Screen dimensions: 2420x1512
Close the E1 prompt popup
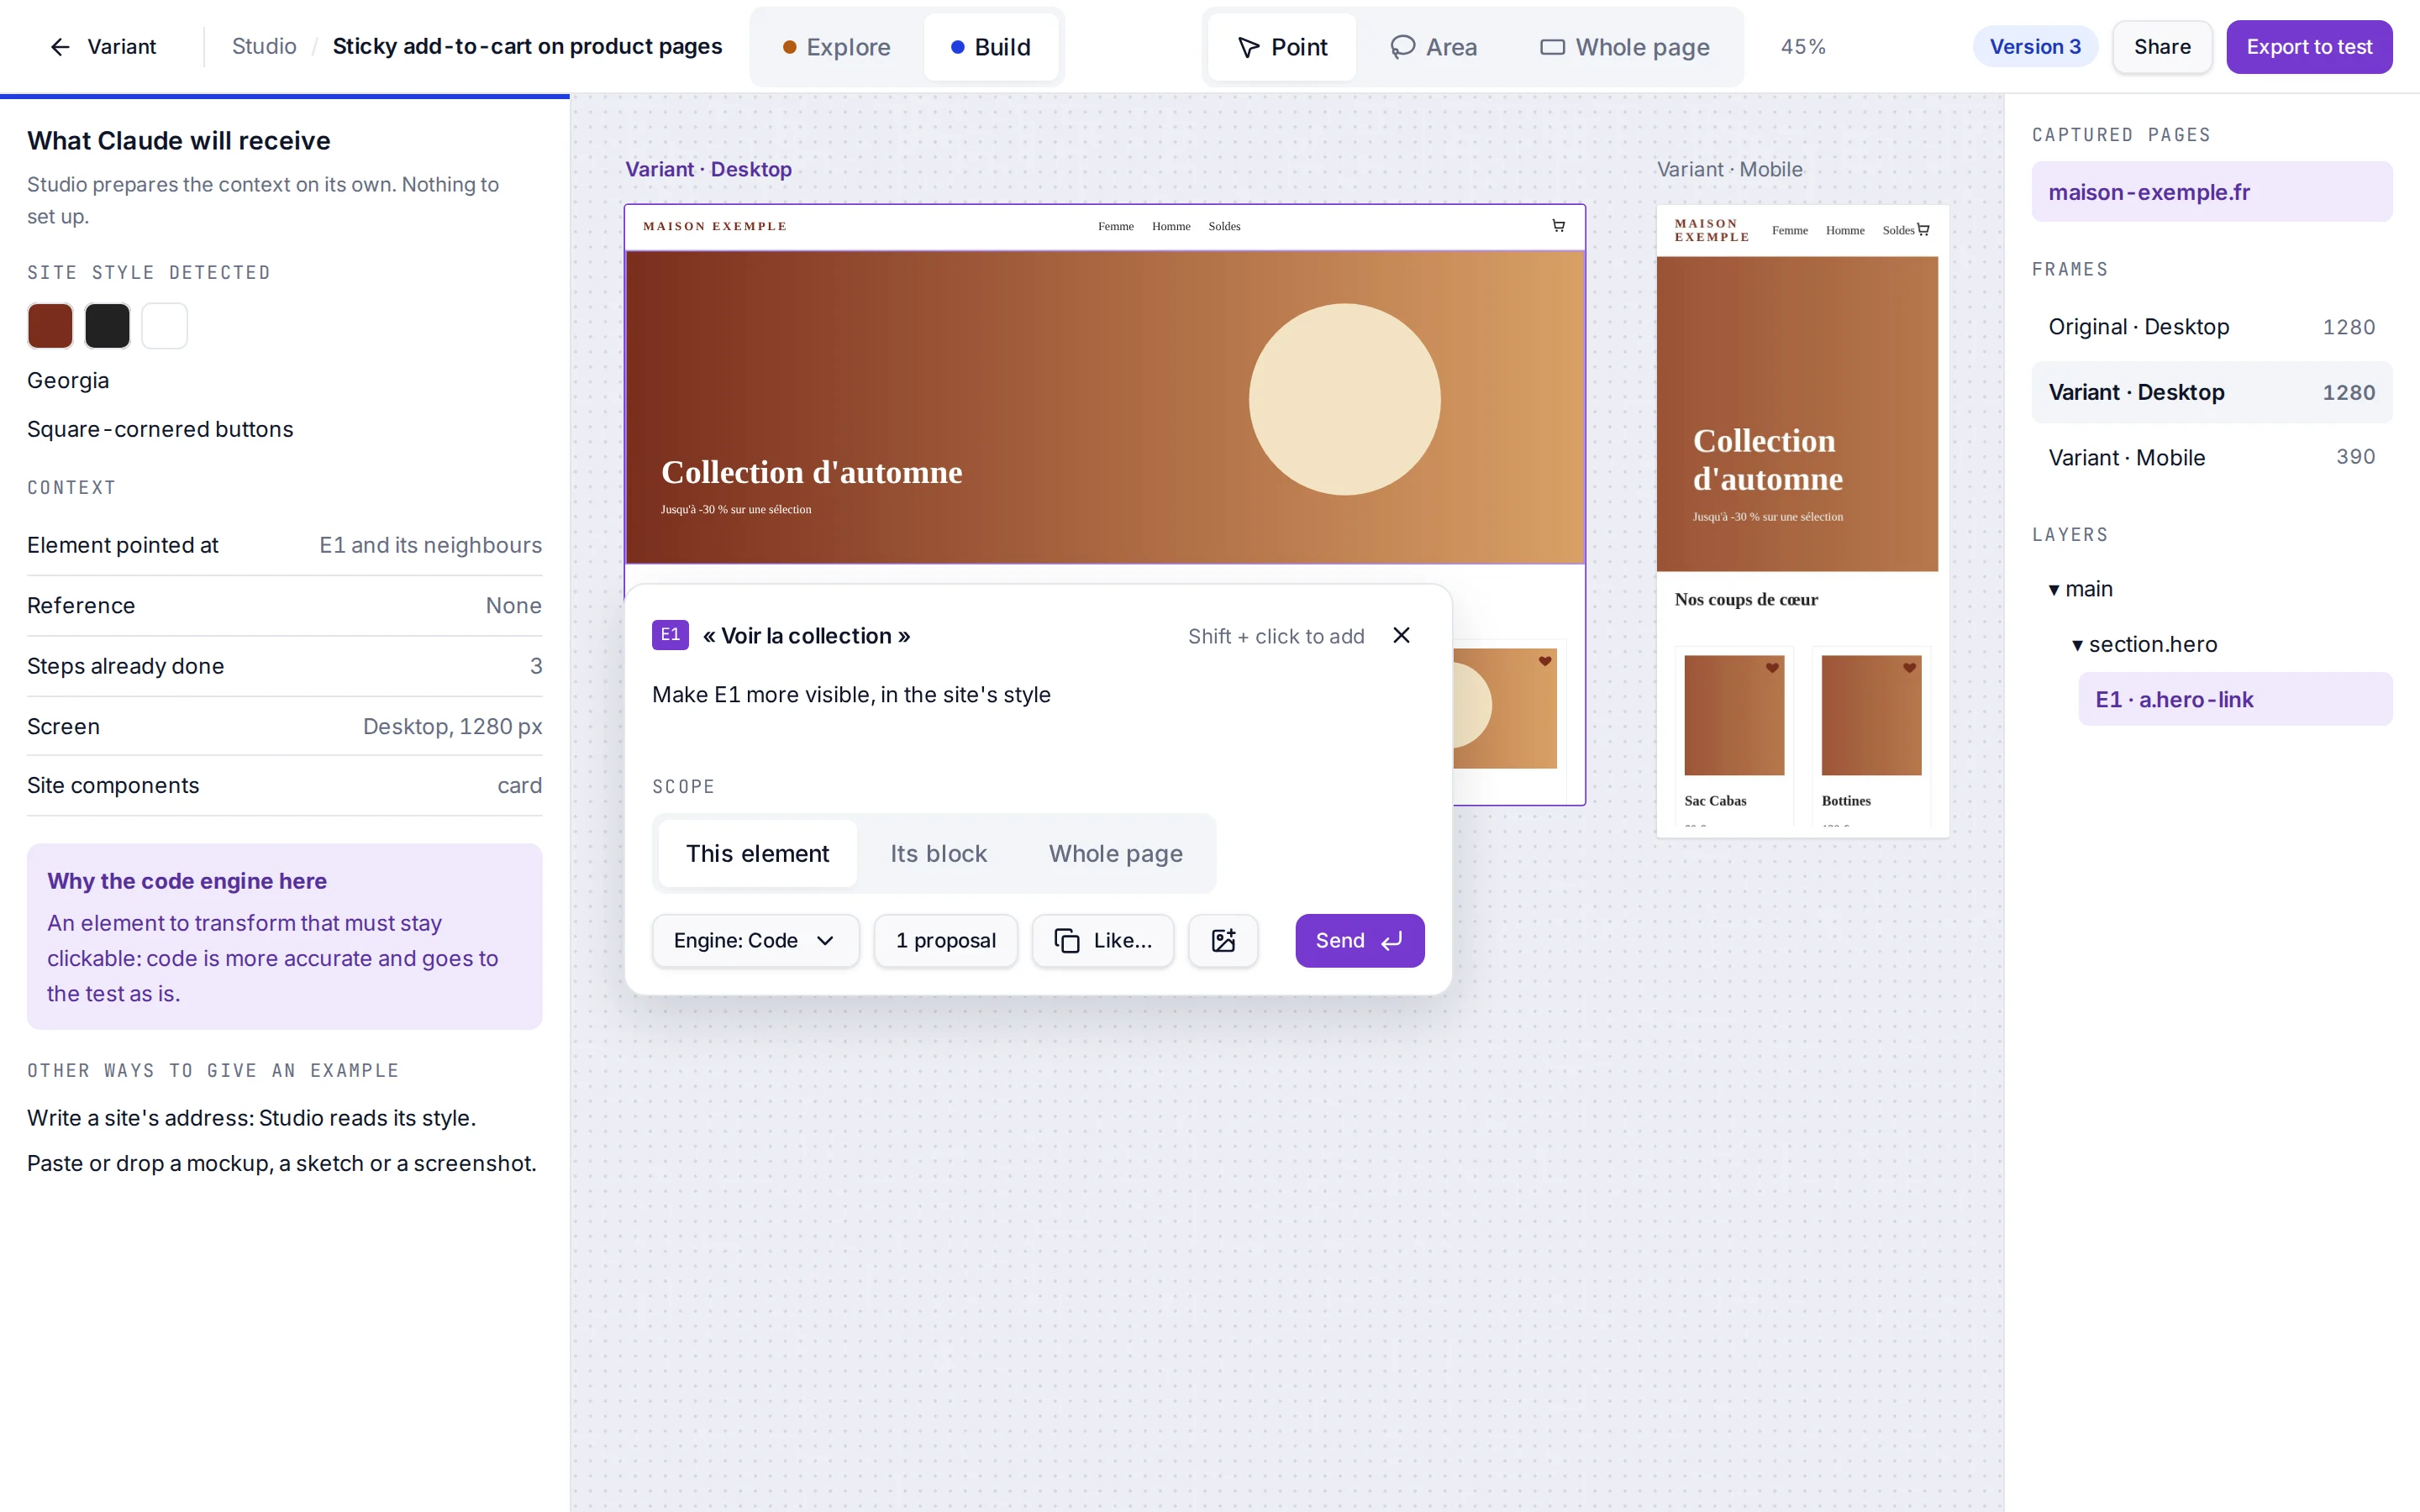[1401, 635]
